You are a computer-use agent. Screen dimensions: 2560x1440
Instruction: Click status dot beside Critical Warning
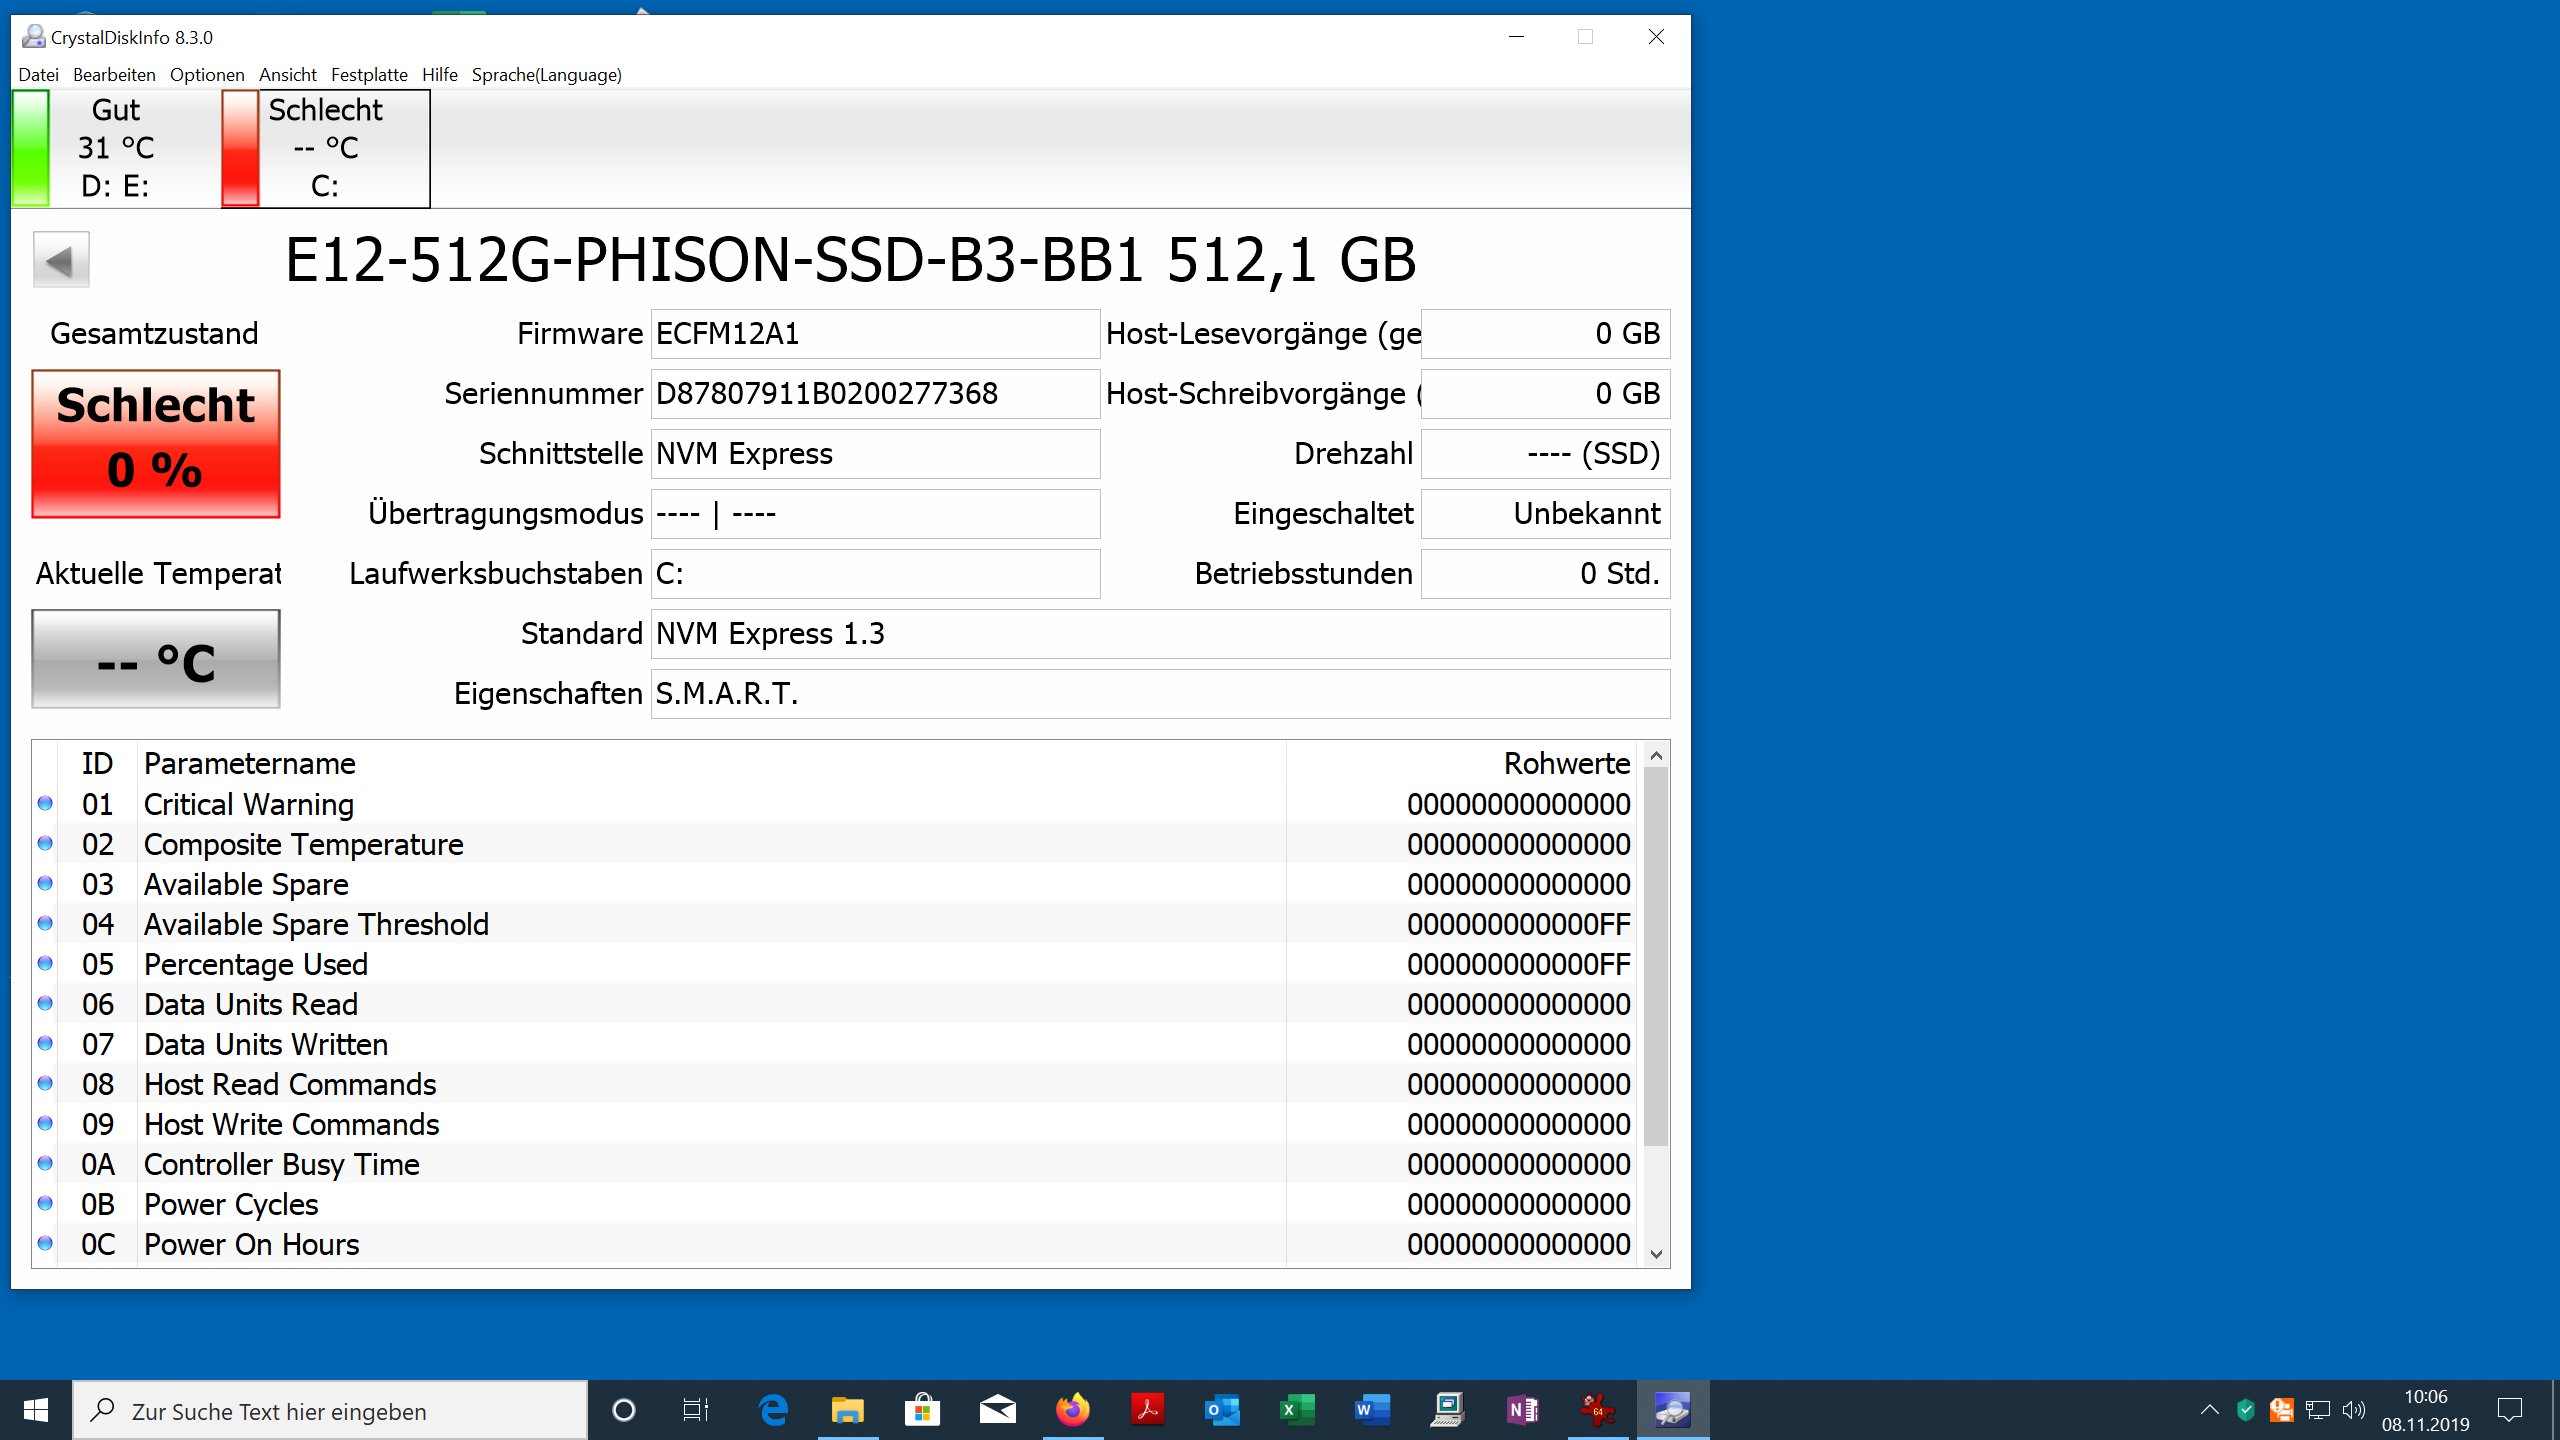pyautogui.click(x=45, y=803)
